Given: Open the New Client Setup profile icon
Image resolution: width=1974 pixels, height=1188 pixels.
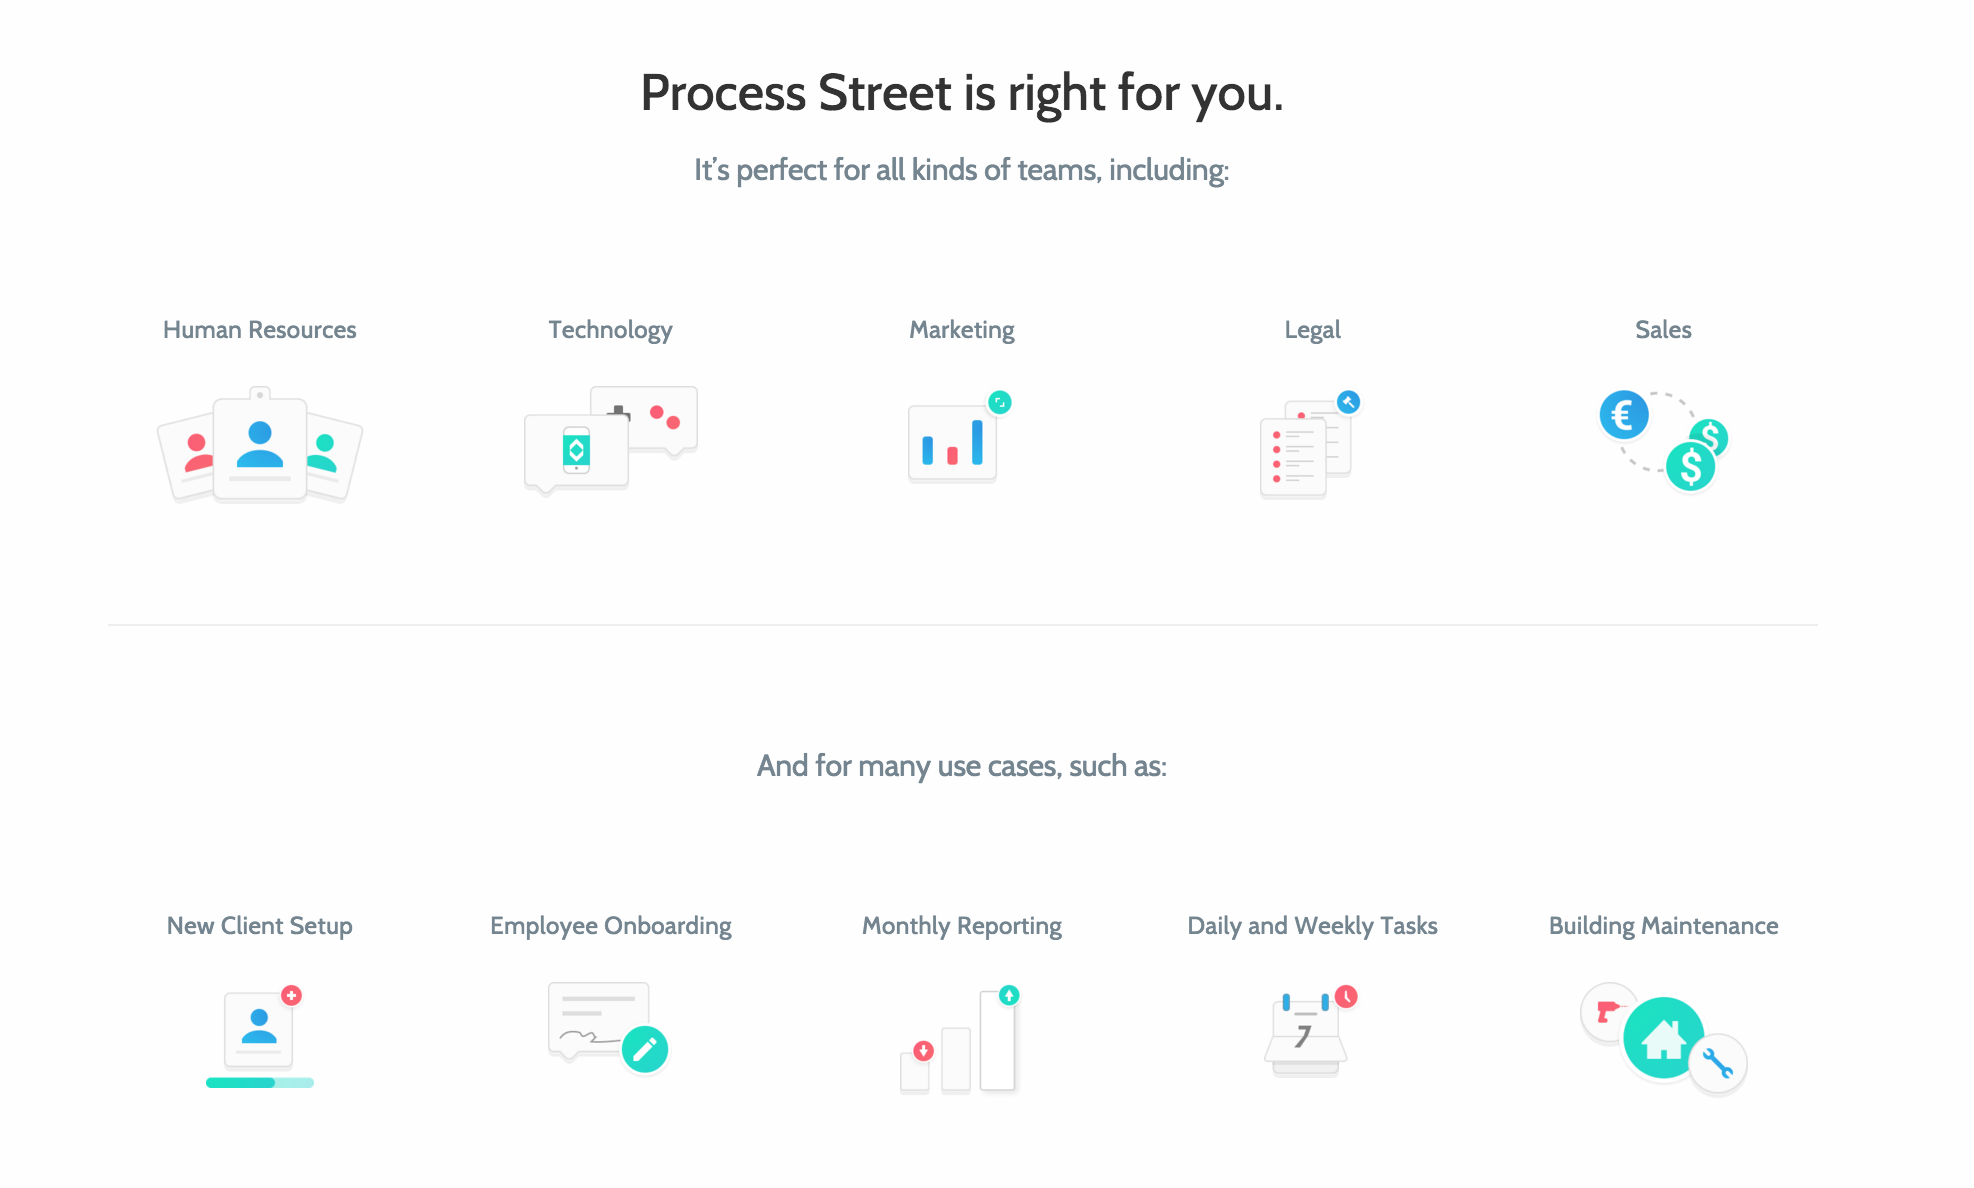Looking at the screenshot, I should pyautogui.click(x=260, y=1035).
